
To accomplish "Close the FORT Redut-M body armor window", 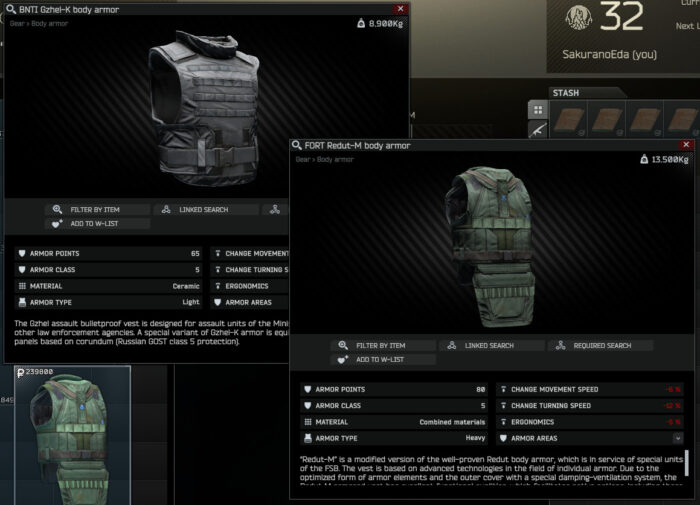I will click(686, 145).
